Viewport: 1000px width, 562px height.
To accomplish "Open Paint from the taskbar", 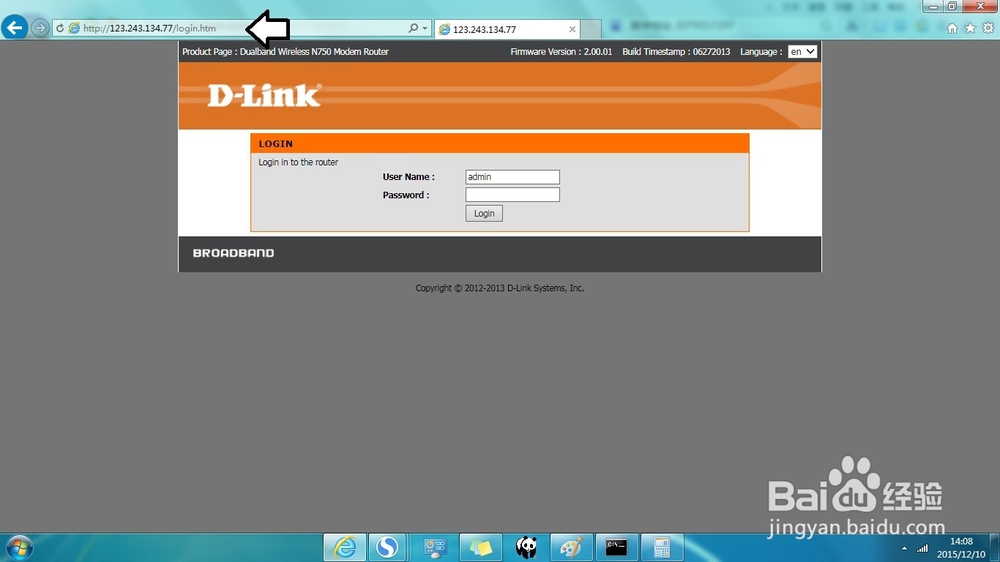I will (571, 547).
